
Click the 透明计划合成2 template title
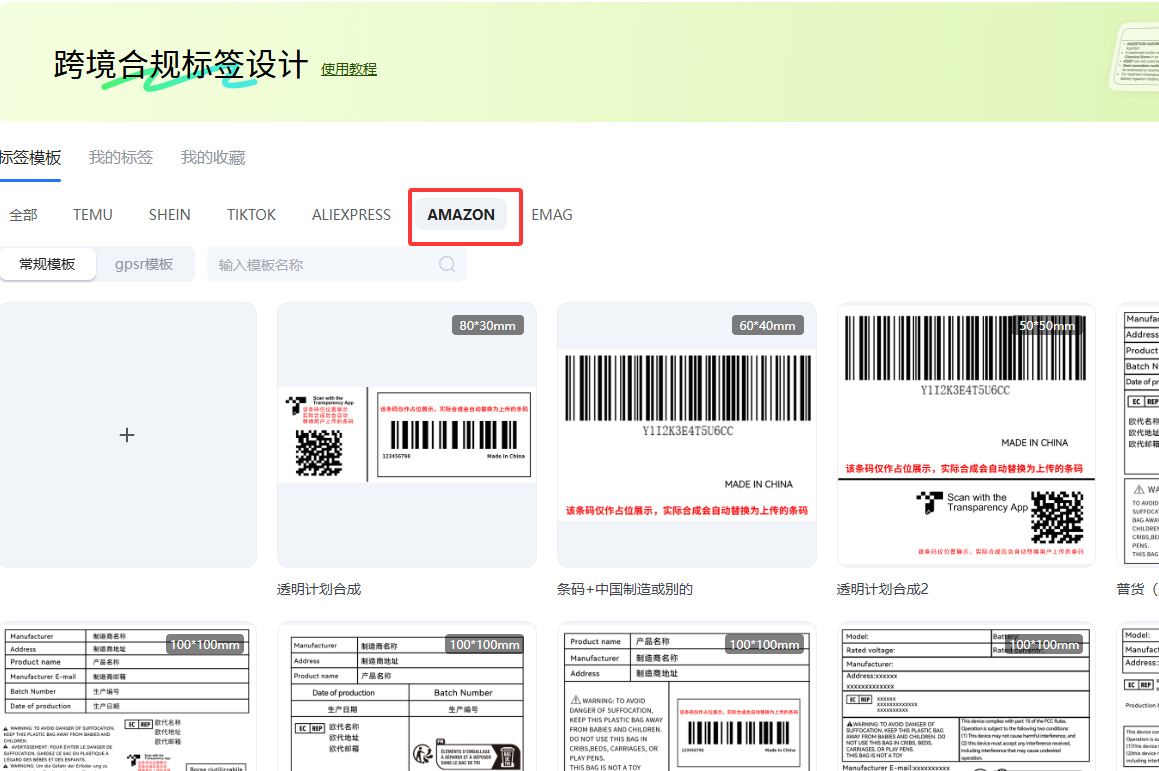[x=883, y=589]
